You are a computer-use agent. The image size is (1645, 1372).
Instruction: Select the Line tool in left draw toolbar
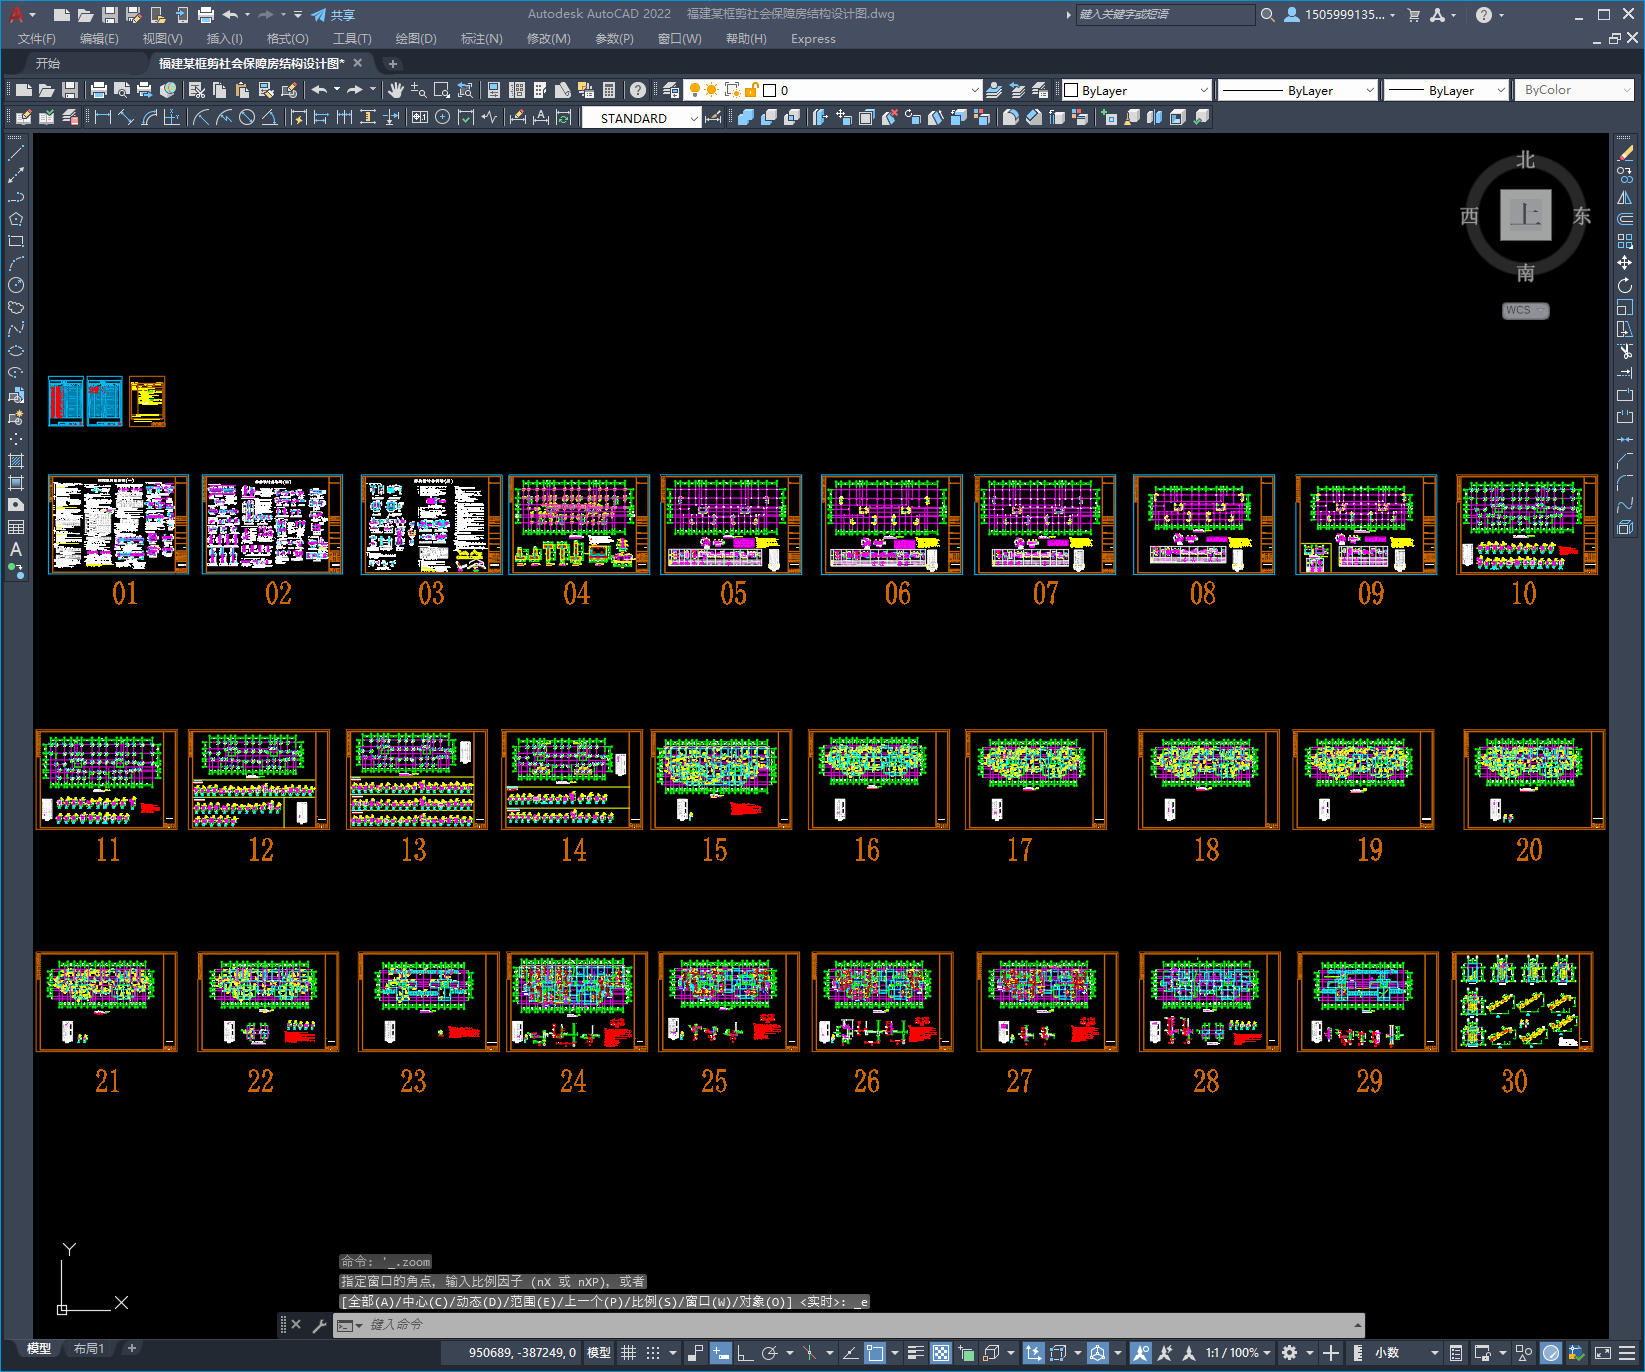coord(16,153)
